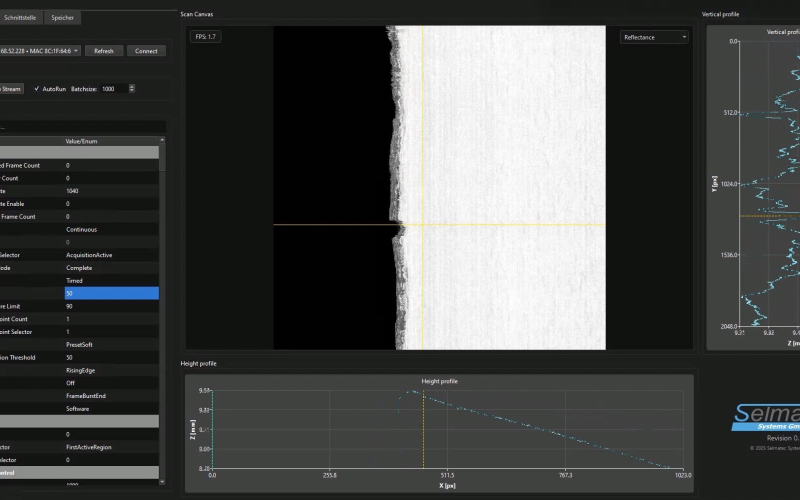Click the parameter table scroll-up arrow

pos(162,140)
